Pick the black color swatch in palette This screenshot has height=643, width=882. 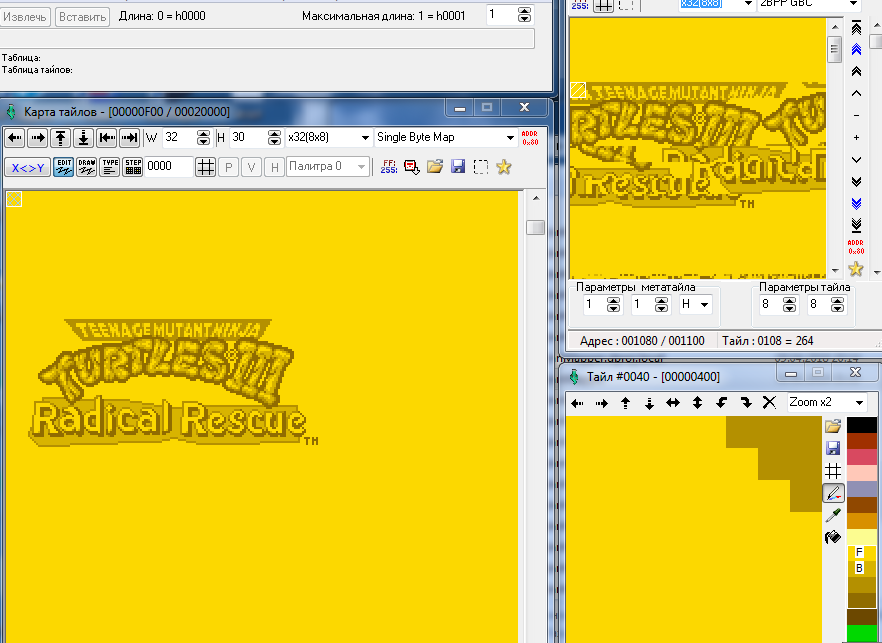click(862, 425)
